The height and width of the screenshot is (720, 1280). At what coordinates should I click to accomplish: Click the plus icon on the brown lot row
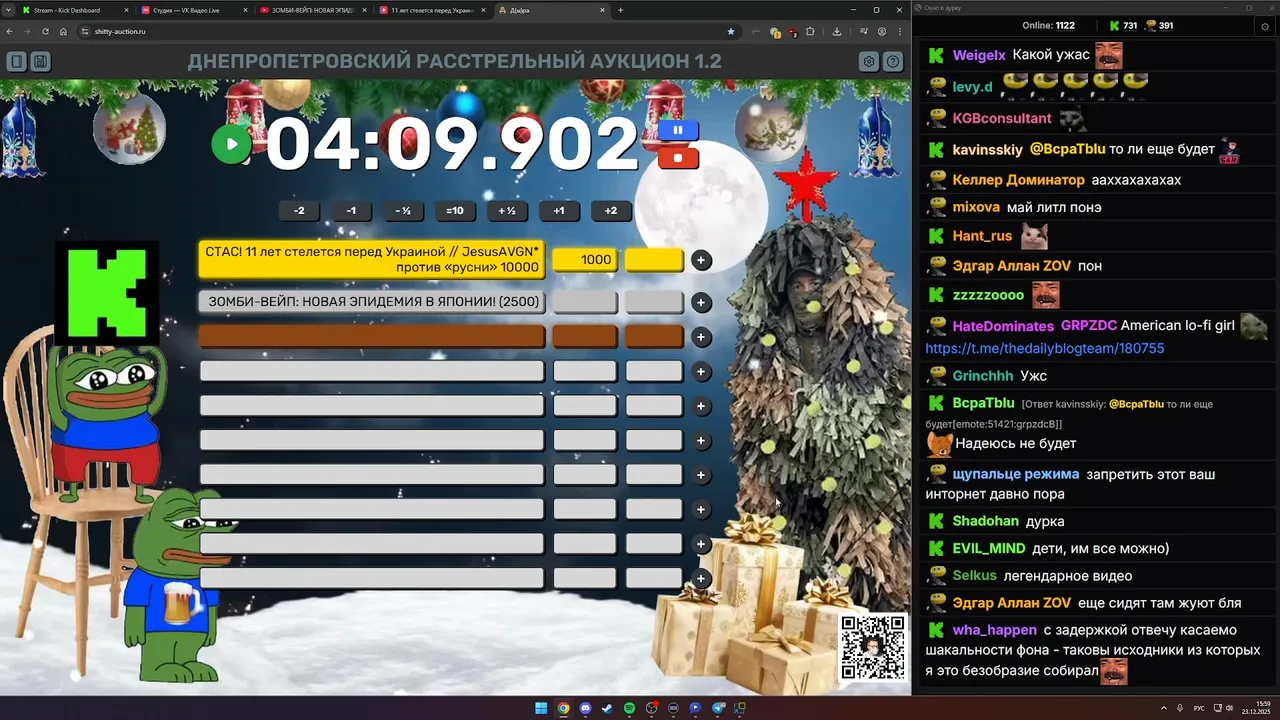click(x=701, y=337)
